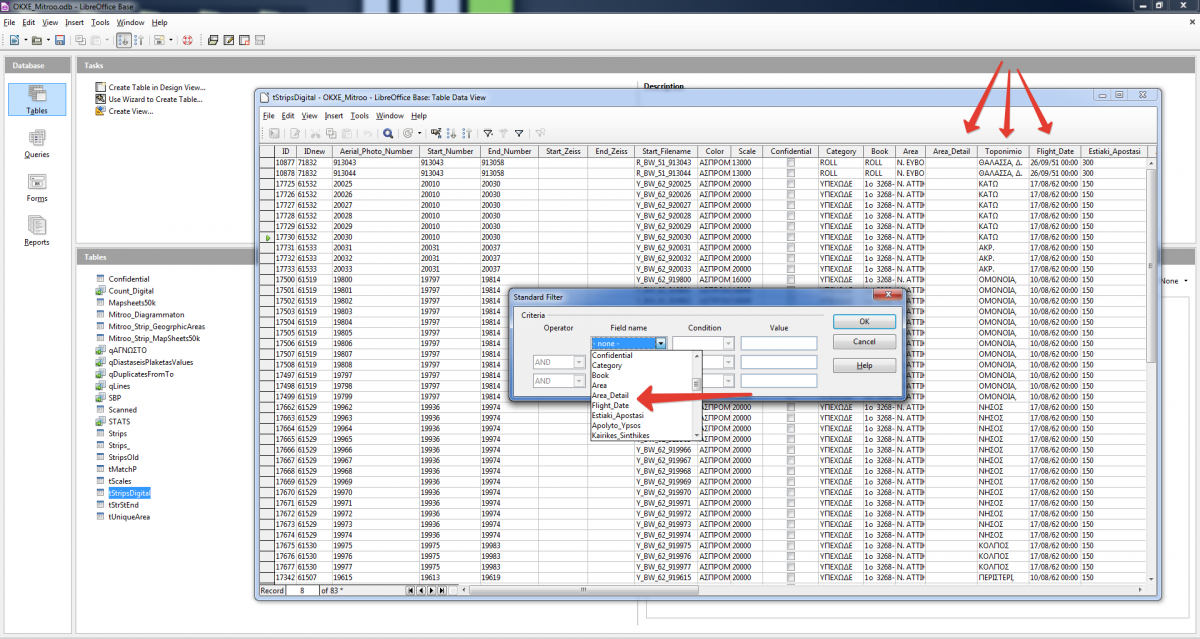Tick Confidential checkbox in row ID 17670

tap(791, 492)
